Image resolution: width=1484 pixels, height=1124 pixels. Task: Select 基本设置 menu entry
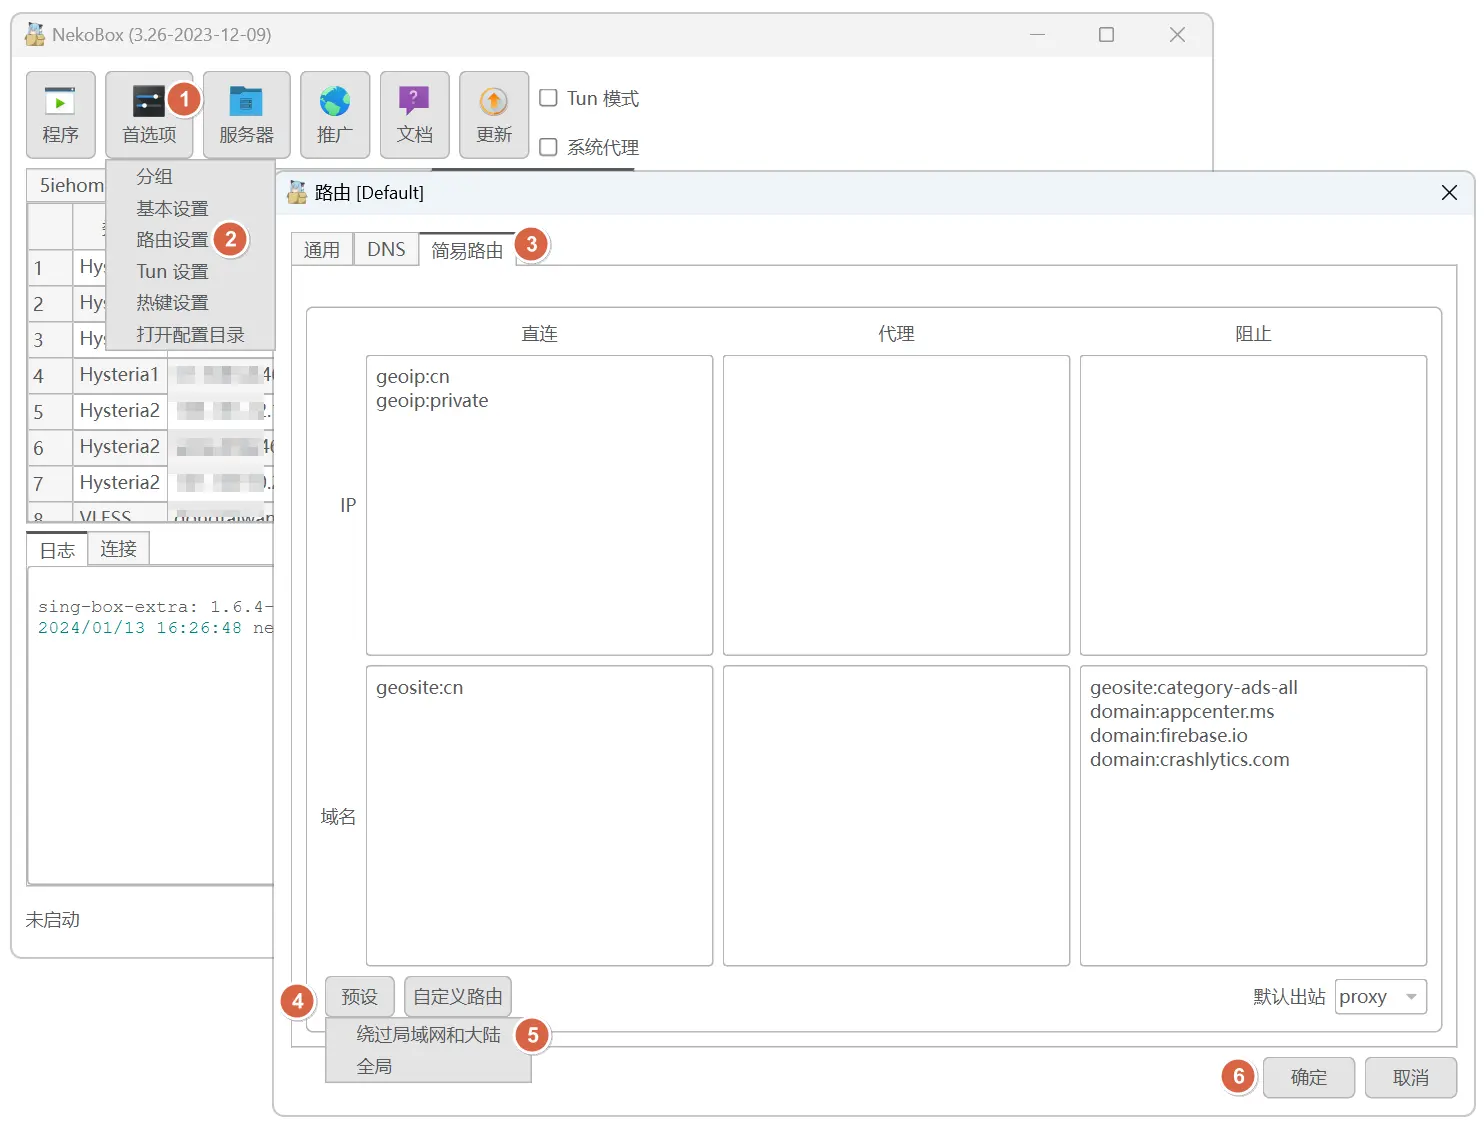[x=190, y=208]
